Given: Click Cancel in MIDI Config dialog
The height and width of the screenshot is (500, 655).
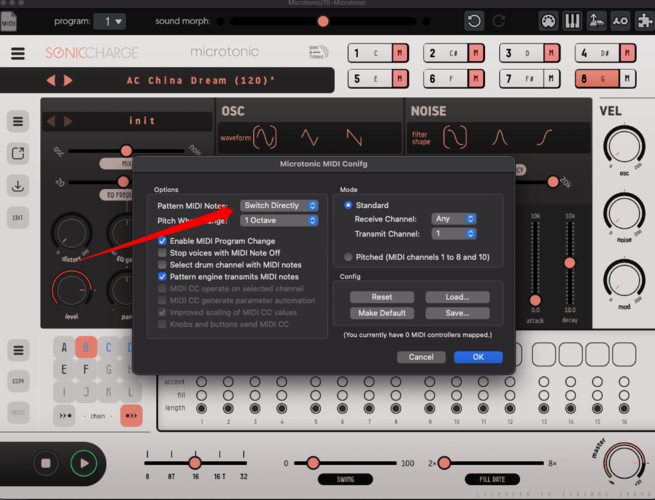Looking at the screenshot, I should [421, 357].
